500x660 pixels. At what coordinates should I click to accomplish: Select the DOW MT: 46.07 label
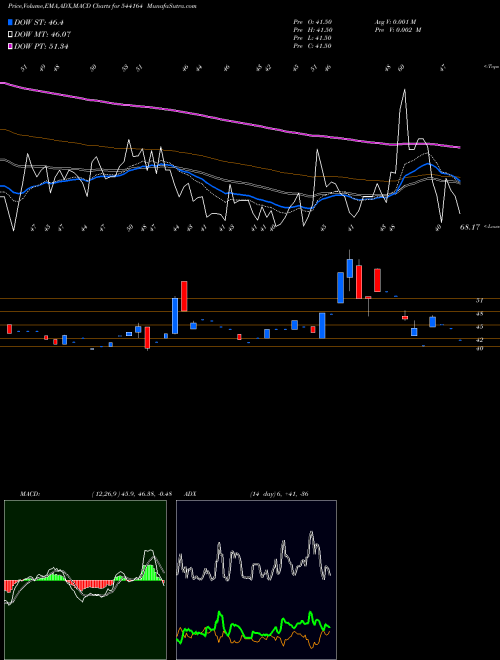(x=42, y=35)
